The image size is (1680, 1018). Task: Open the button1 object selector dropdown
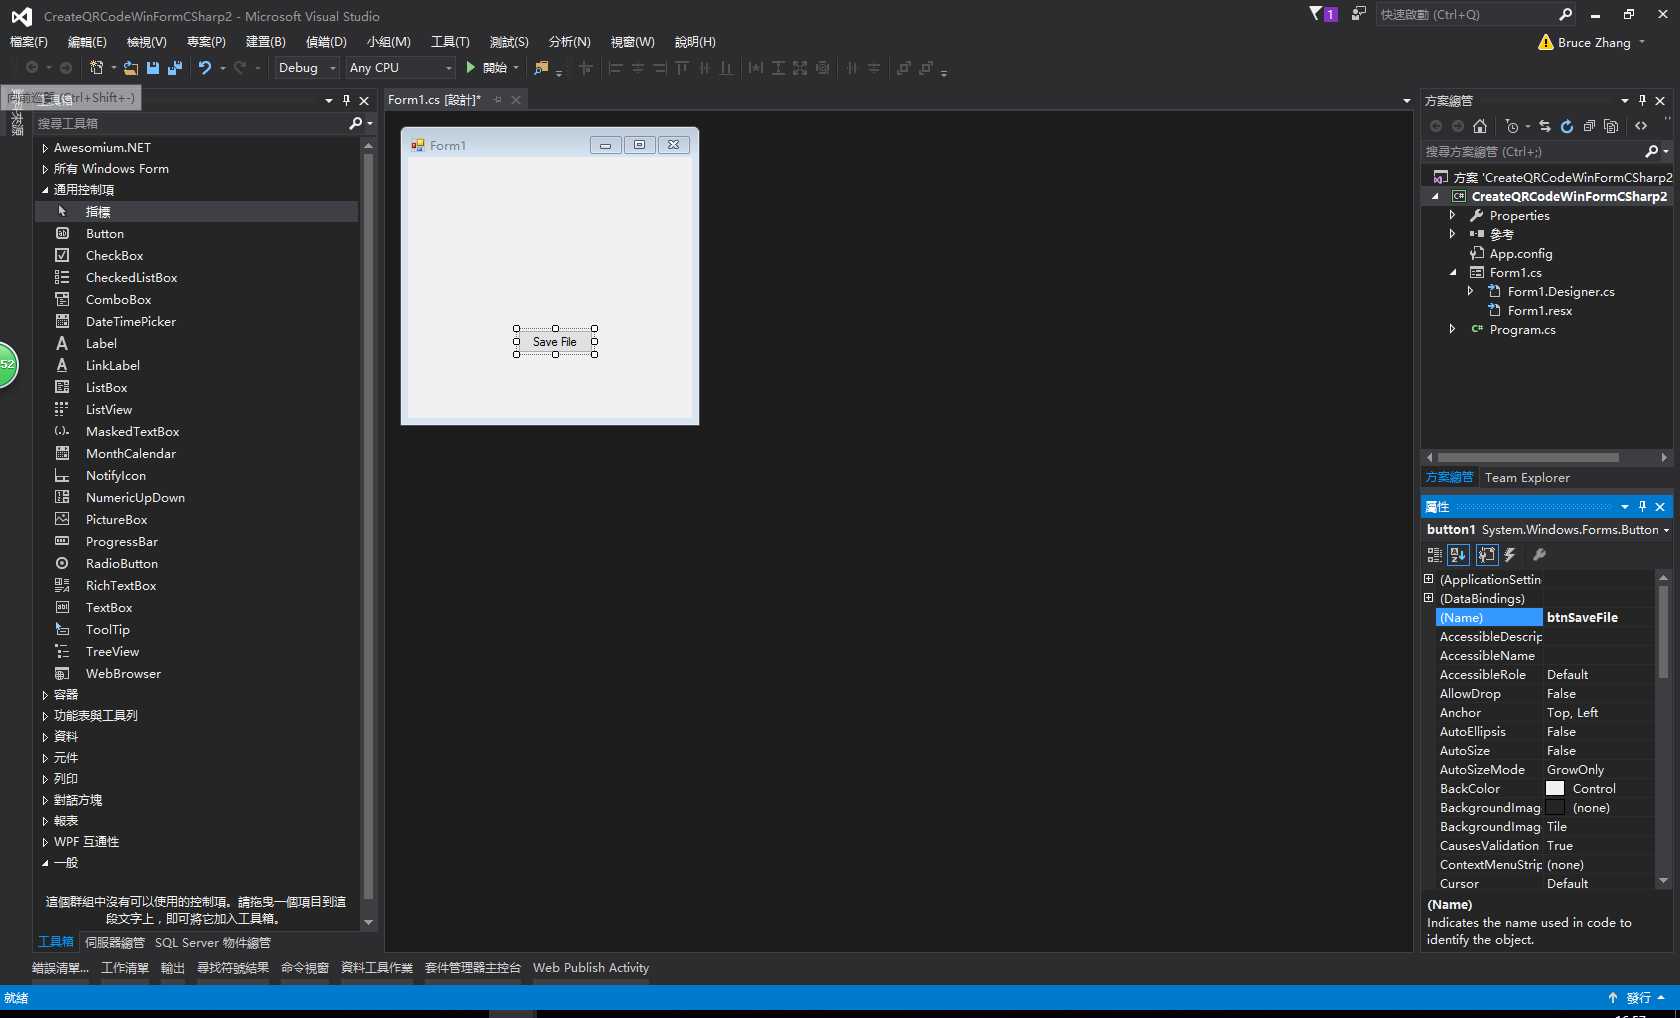(x=1666, y=530)
